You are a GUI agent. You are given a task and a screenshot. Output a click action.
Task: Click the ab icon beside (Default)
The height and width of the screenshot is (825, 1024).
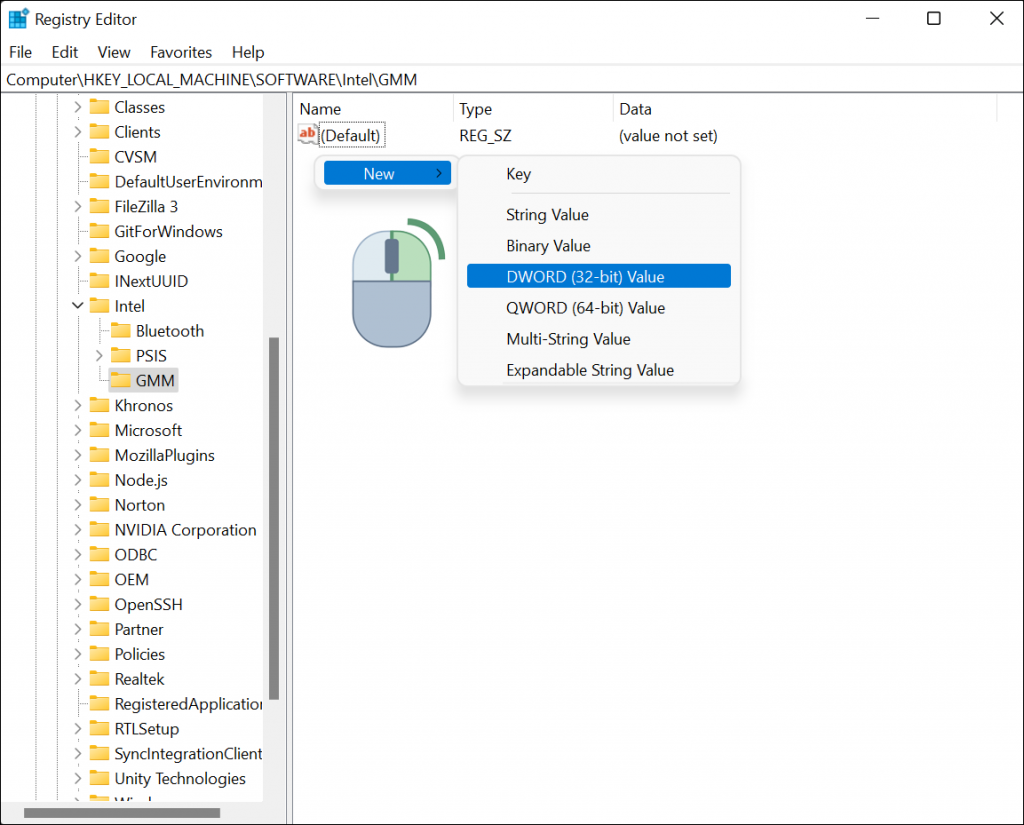point(306,134)
